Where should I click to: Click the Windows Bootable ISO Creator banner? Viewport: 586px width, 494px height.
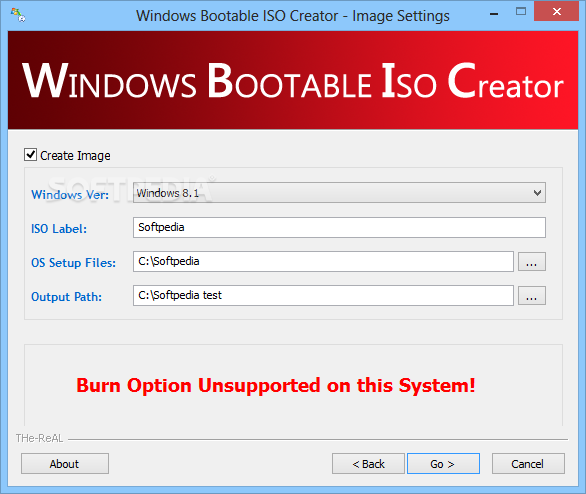293,80
